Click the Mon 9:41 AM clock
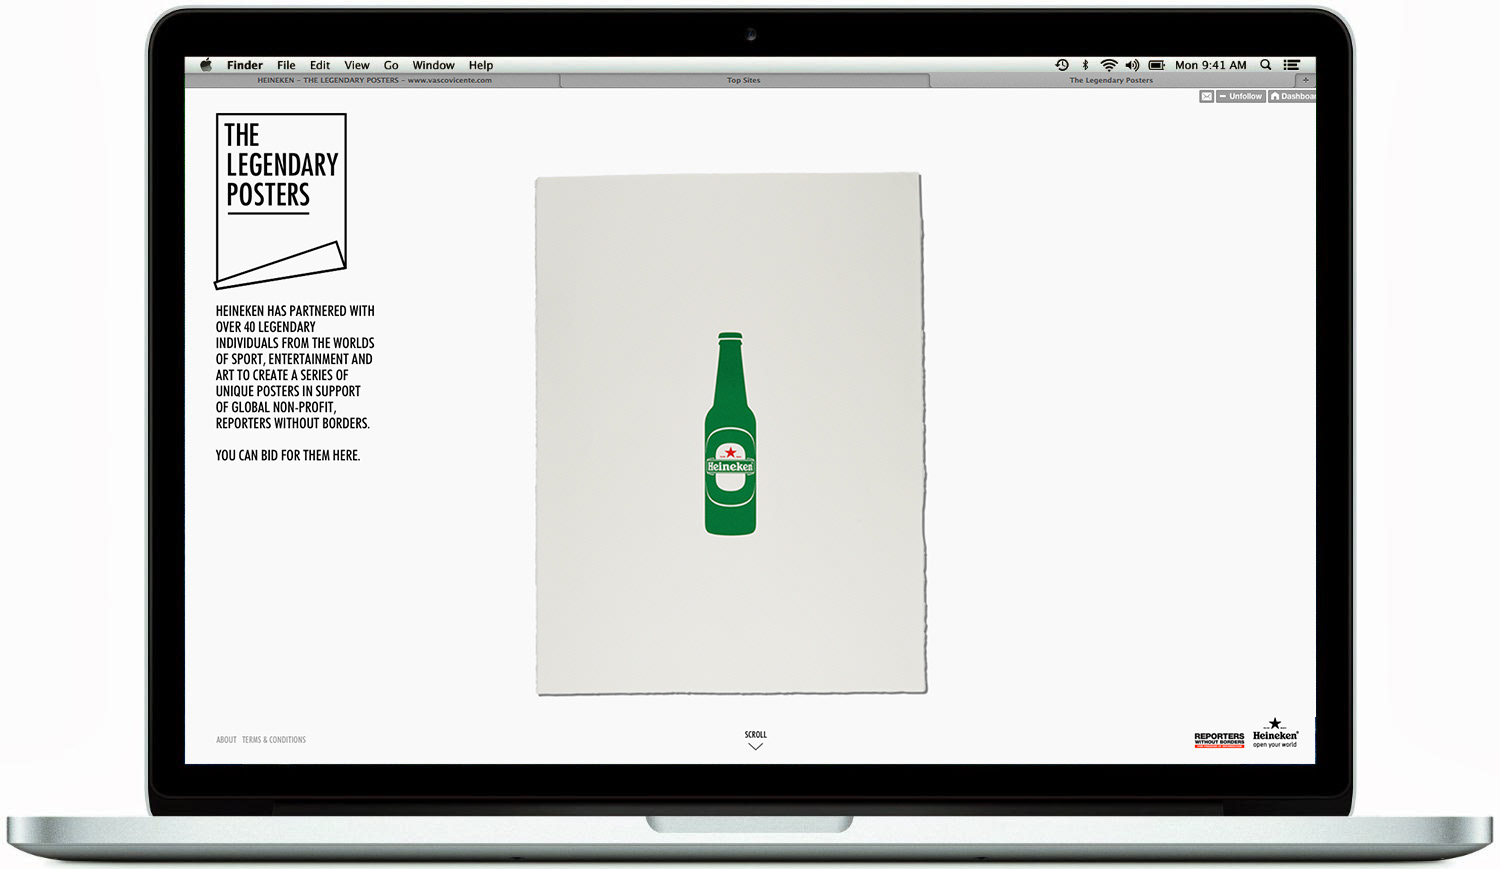 (x=1211, y=65)
